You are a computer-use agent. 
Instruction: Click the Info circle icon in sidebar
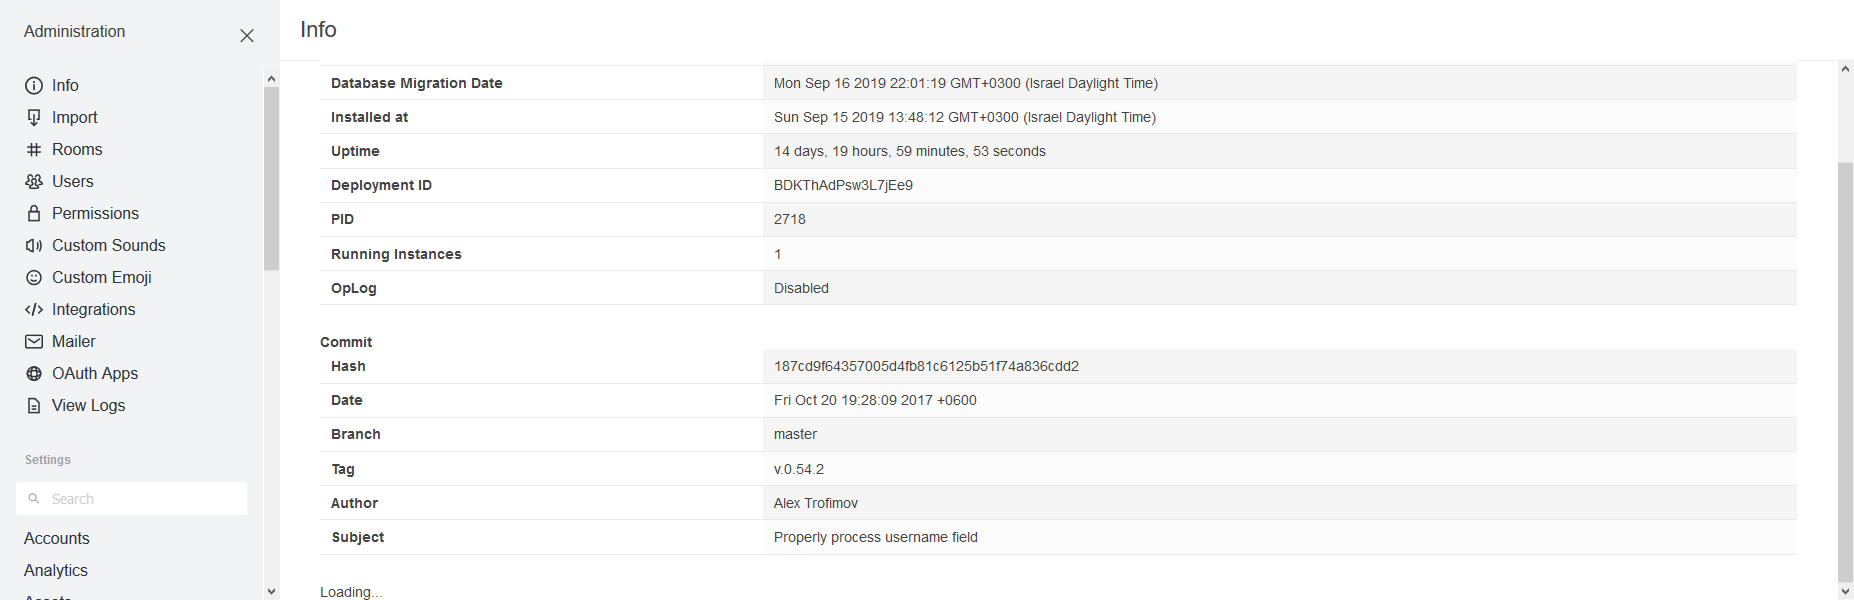click(34, 86)
